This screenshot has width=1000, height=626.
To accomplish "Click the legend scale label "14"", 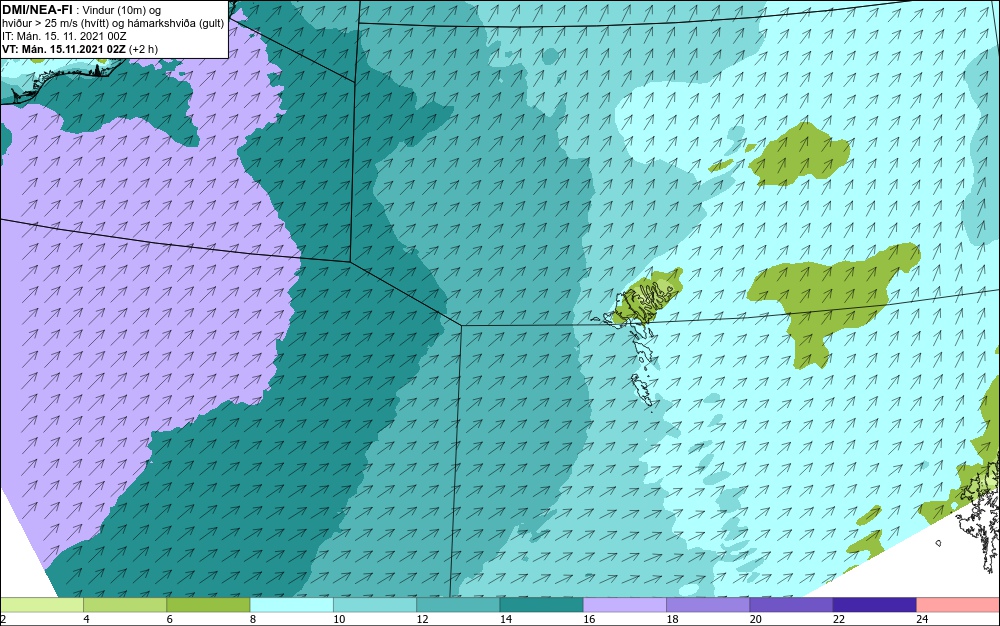I will pyautogui.click(x=506, y=619).
